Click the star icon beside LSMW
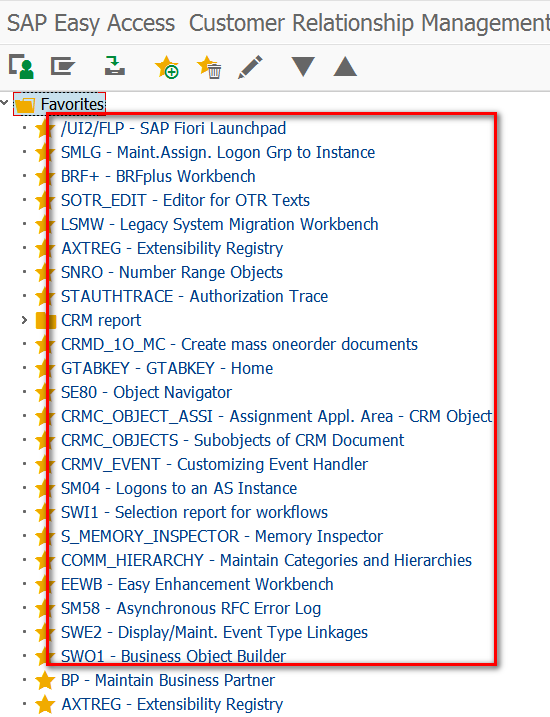Screen dimensions: 550x717 (45, 225)
